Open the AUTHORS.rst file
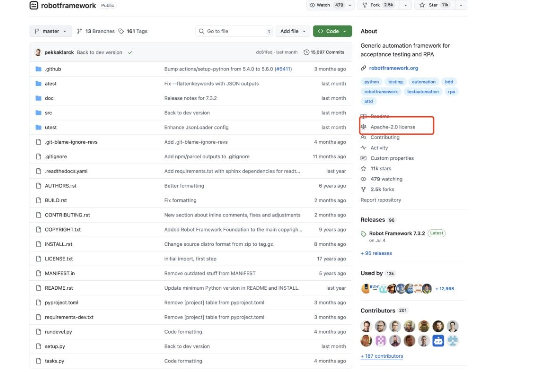Image resolution: width=540 pixels, height=372 pixels. click(61, 186)
